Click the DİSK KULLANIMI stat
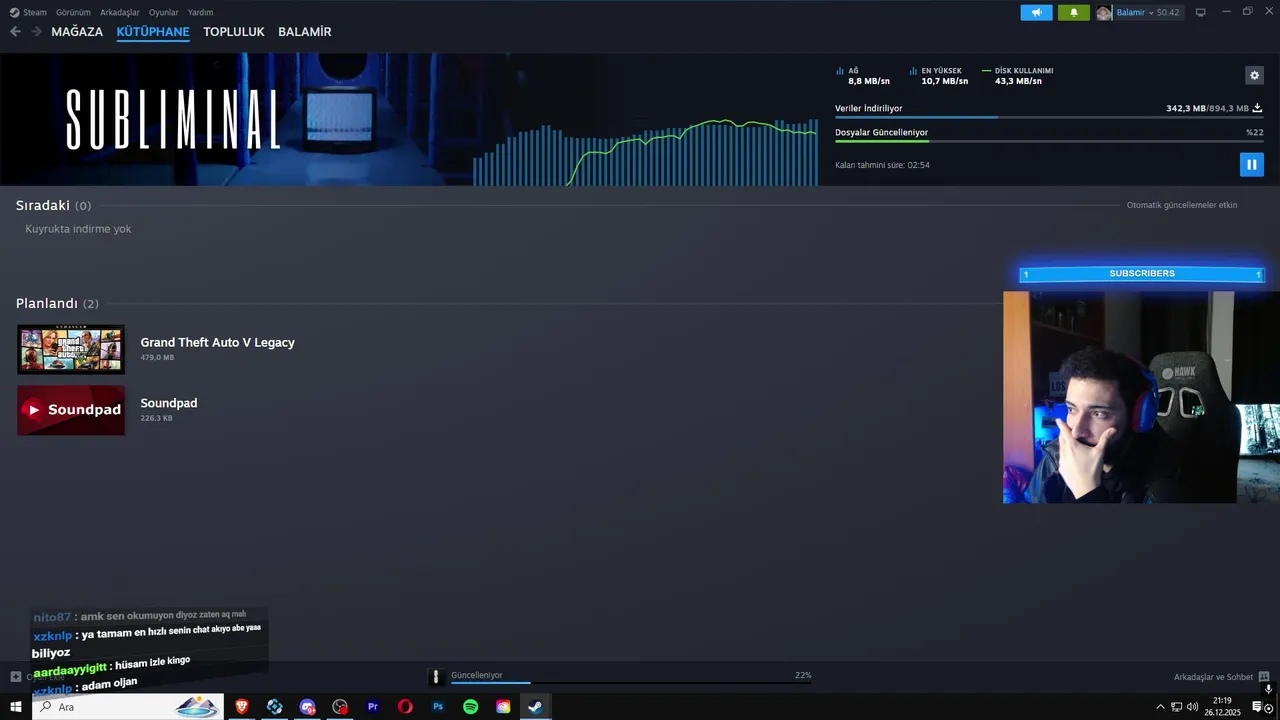 [x=1018, y=76]
